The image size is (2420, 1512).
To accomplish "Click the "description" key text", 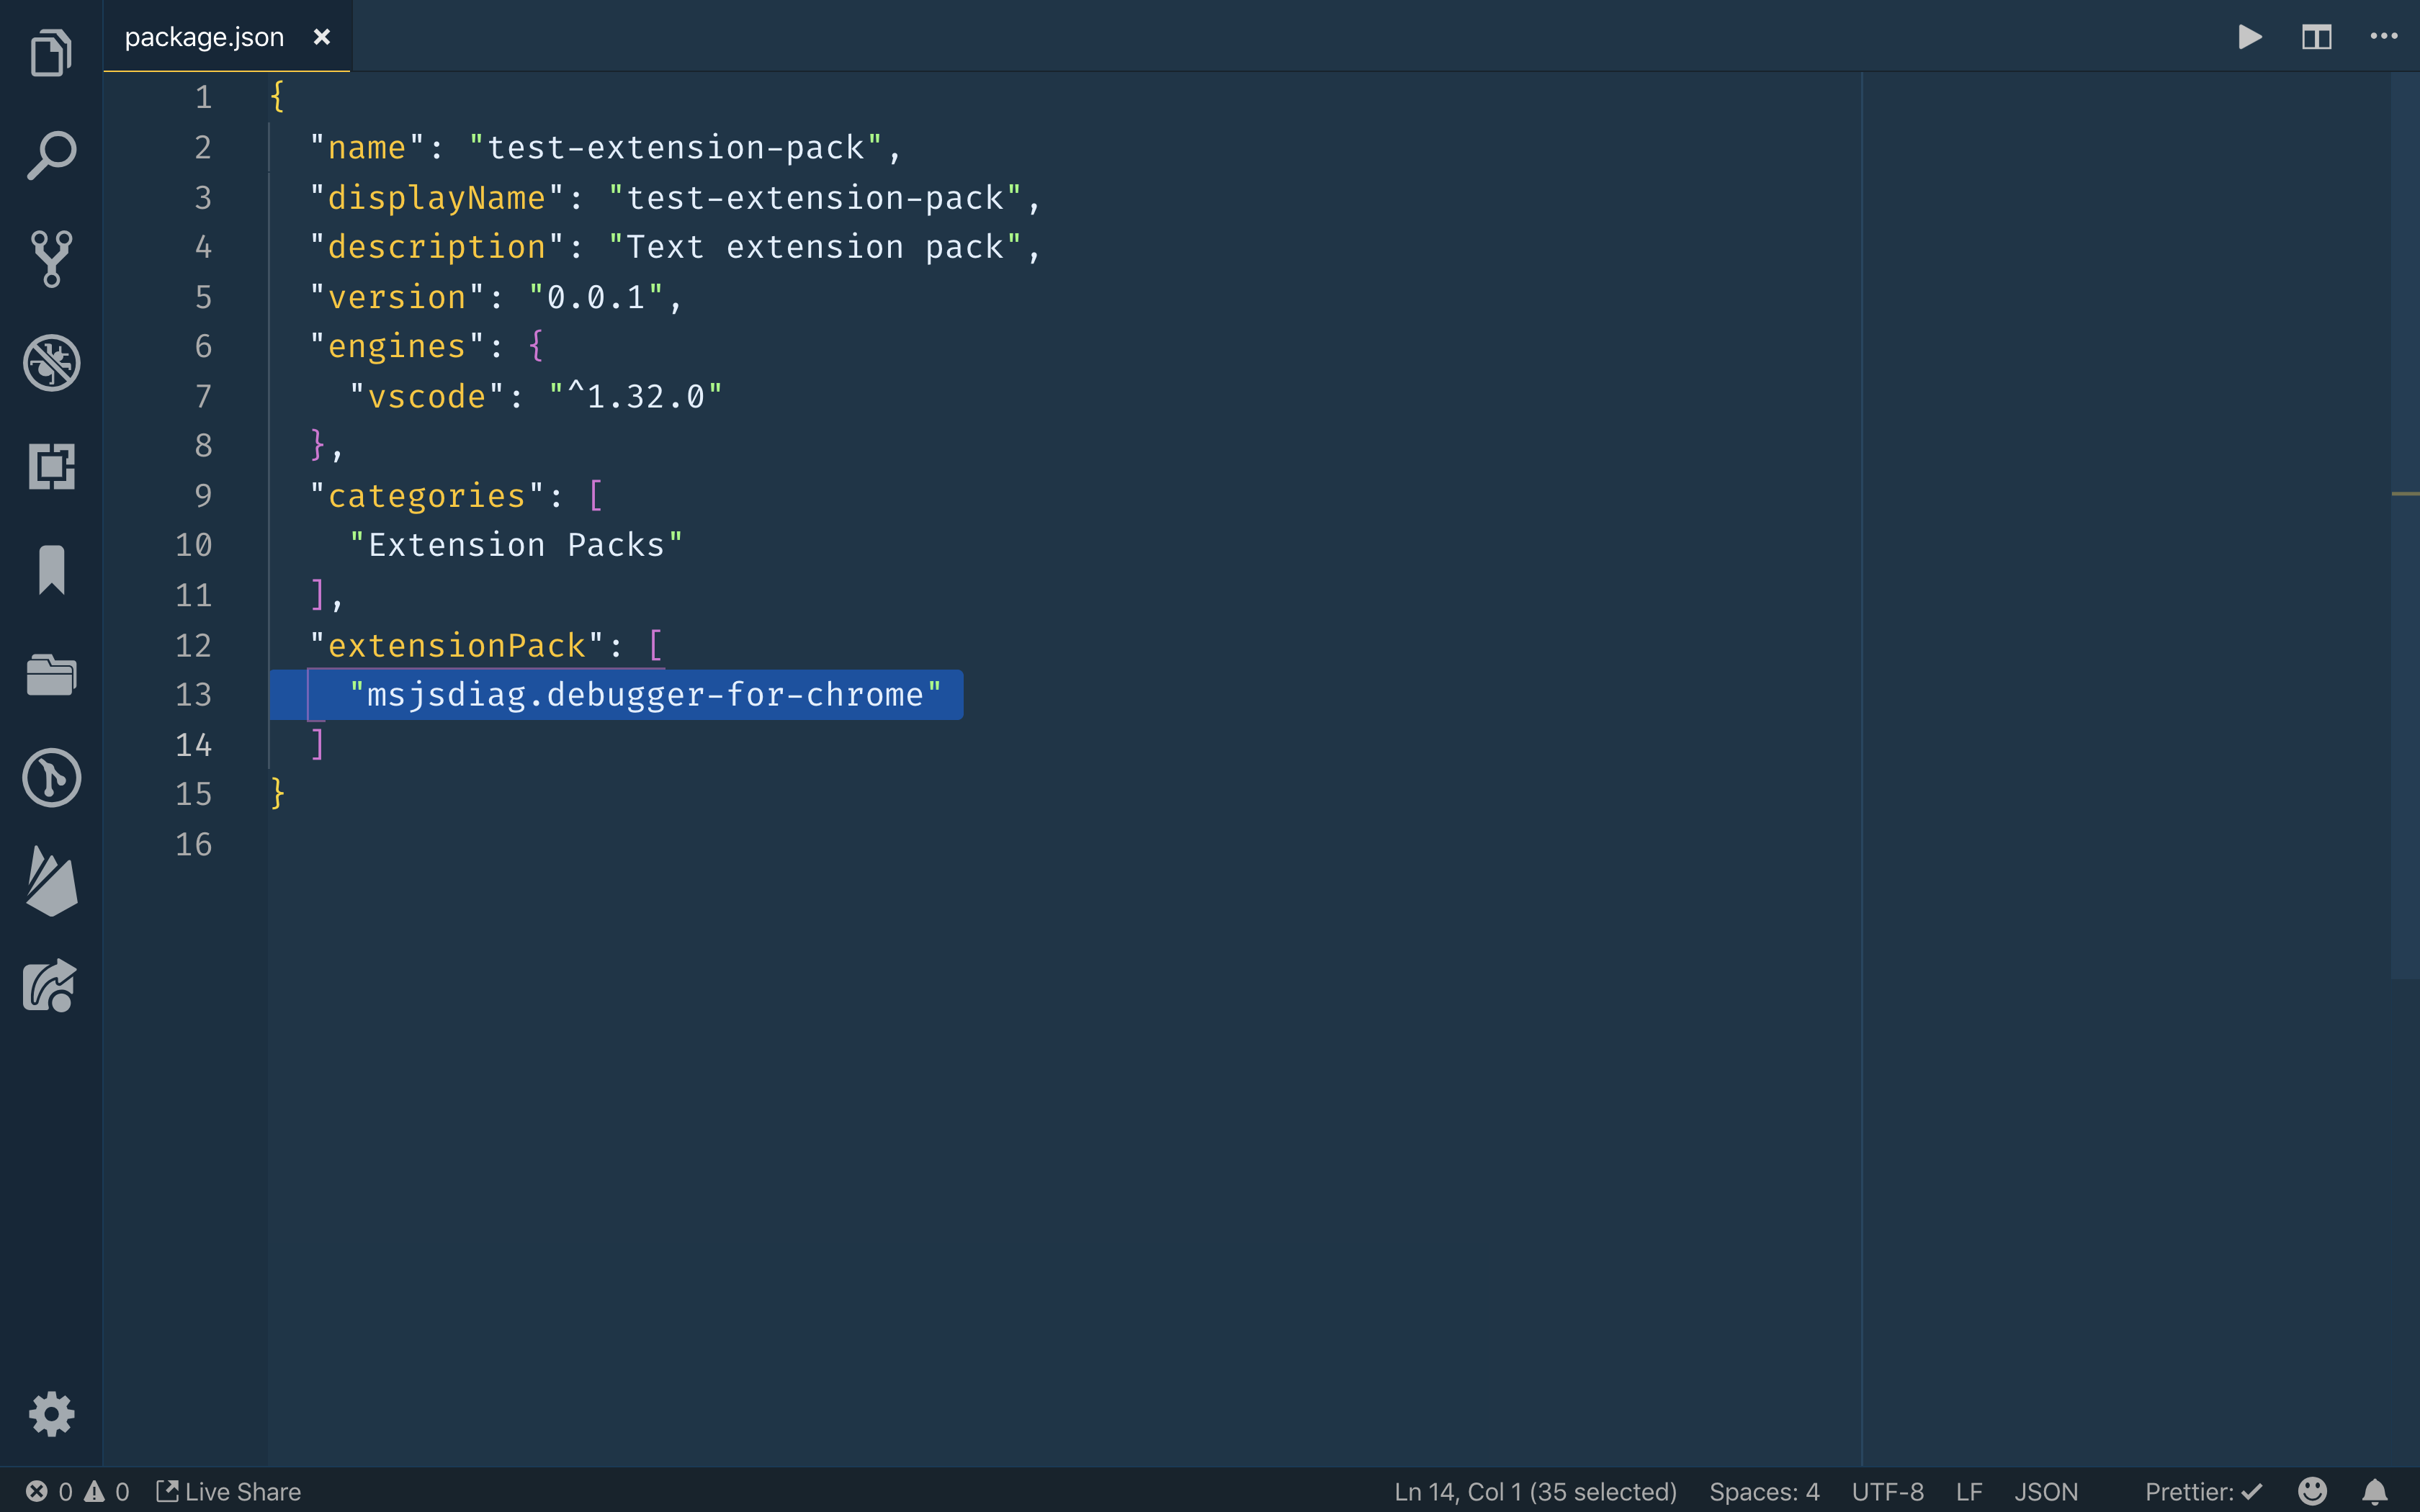I will (x=437, y=247).
